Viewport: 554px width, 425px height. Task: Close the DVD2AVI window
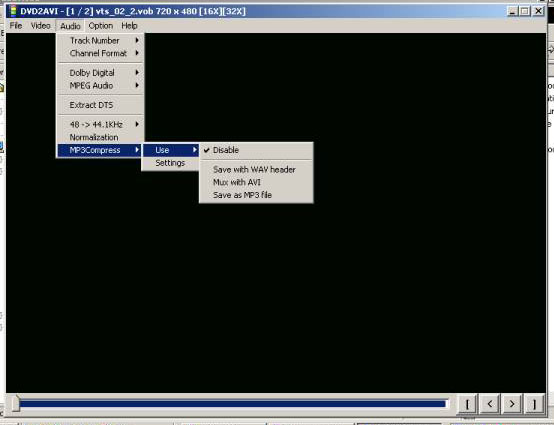pyautogui.click(x=538, y=11)
